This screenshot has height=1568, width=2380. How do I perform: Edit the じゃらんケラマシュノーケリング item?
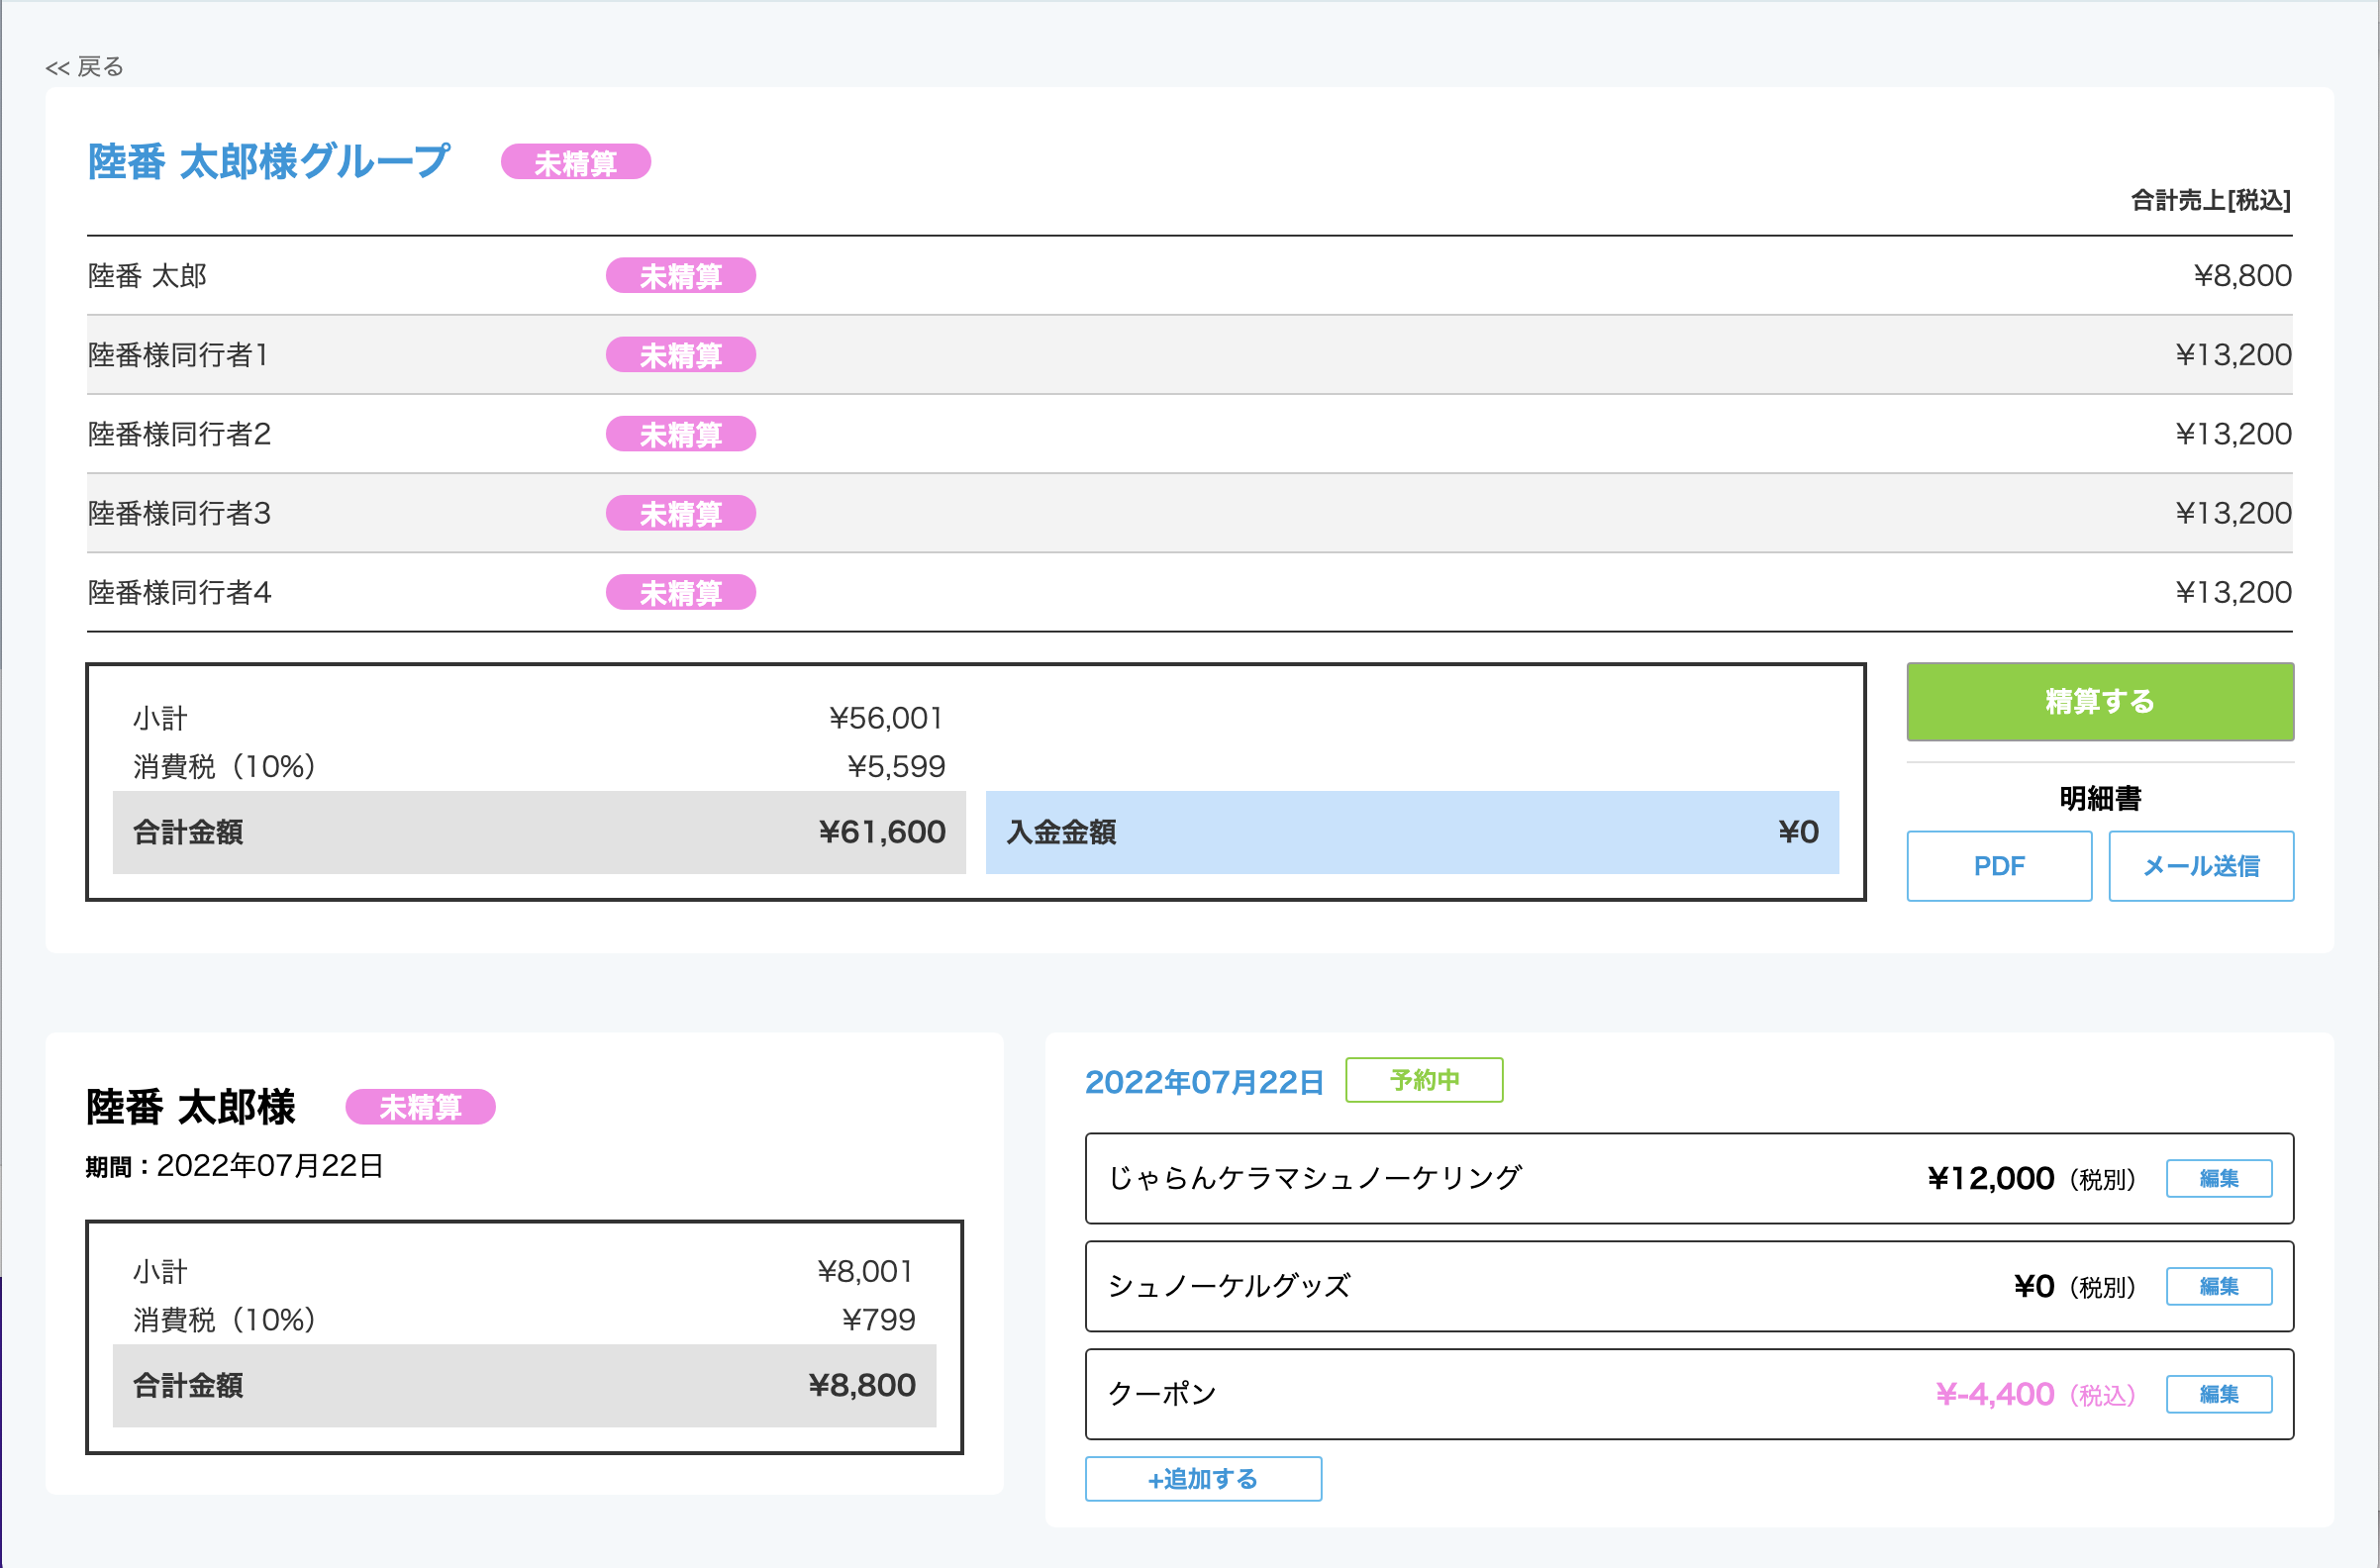[x=2220, y=1178]
